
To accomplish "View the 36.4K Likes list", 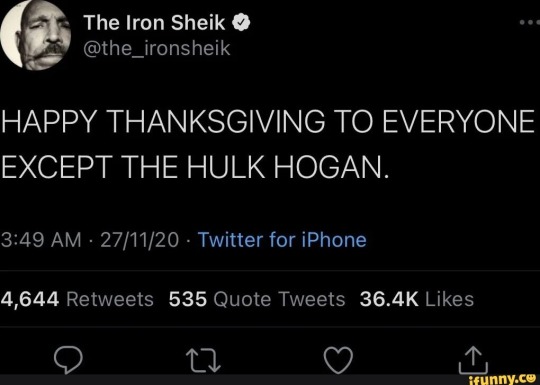I will click(x=417, y=299).
